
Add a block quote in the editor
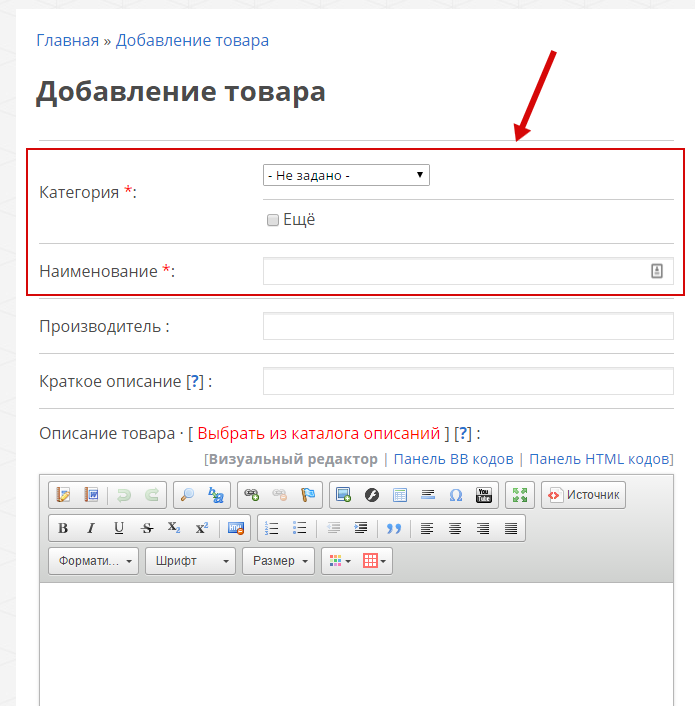pos(393,528)
